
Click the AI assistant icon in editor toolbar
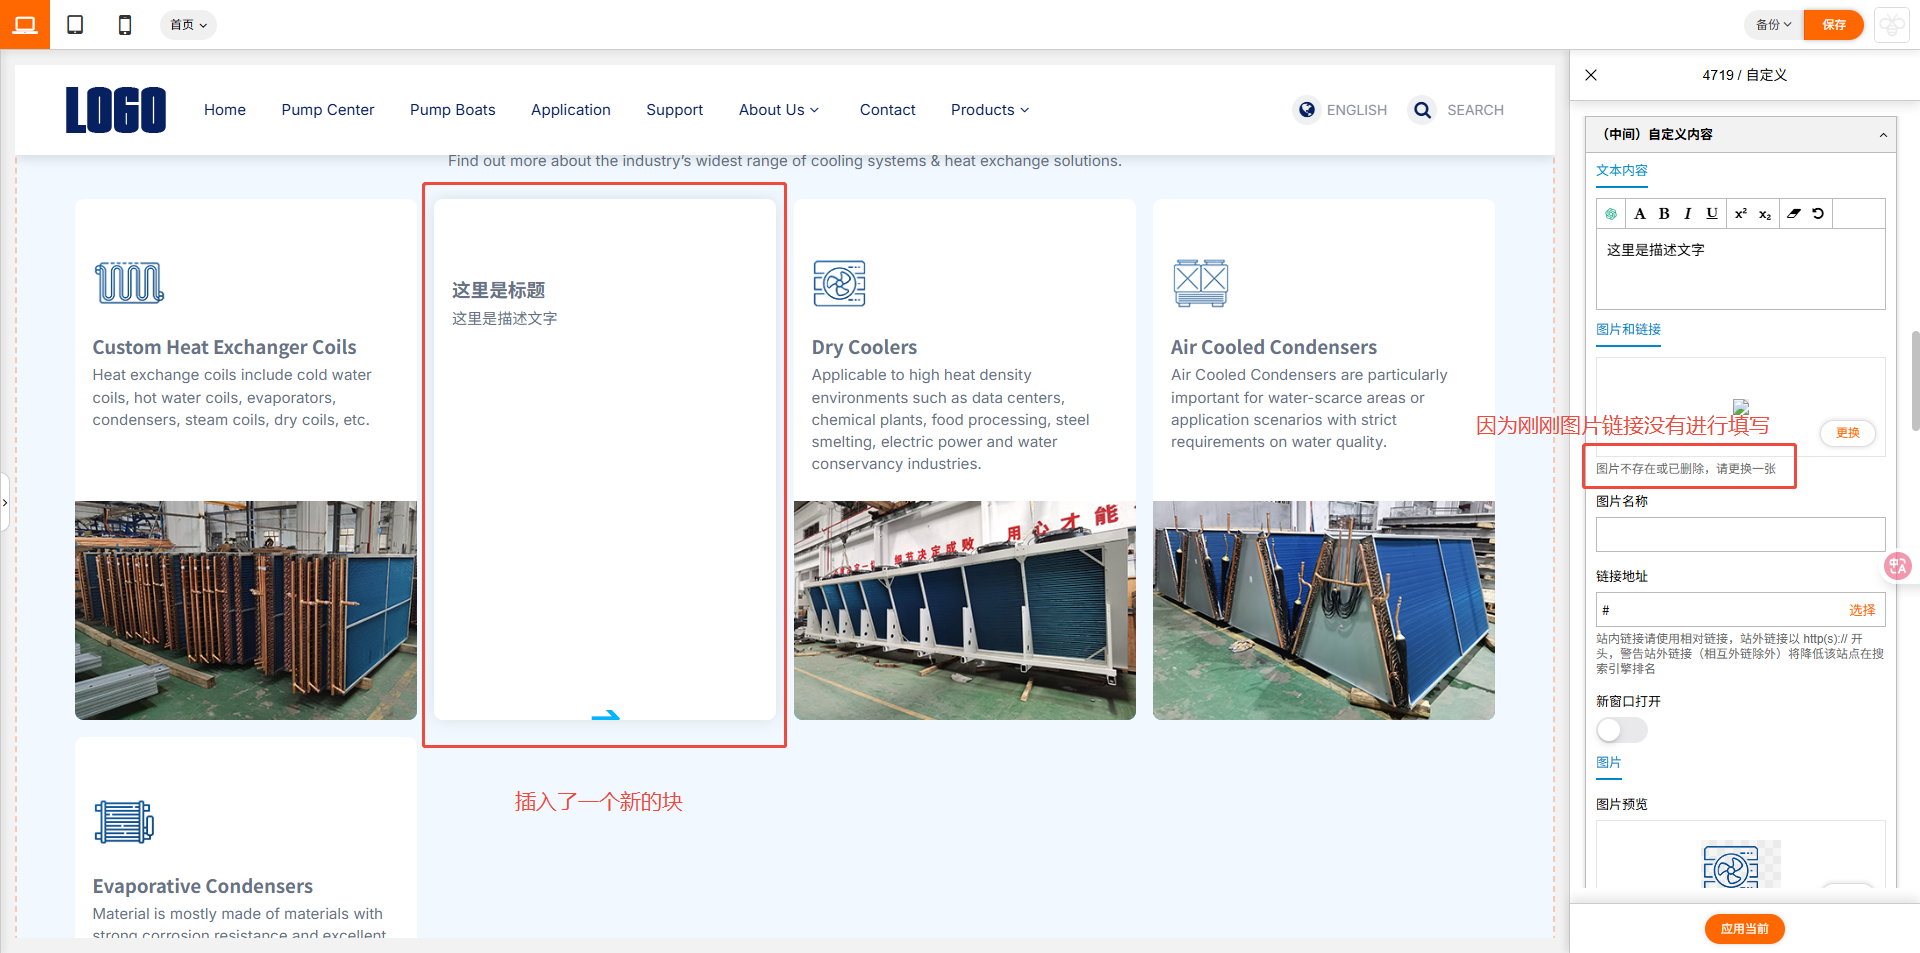[x=1611, y=214]
